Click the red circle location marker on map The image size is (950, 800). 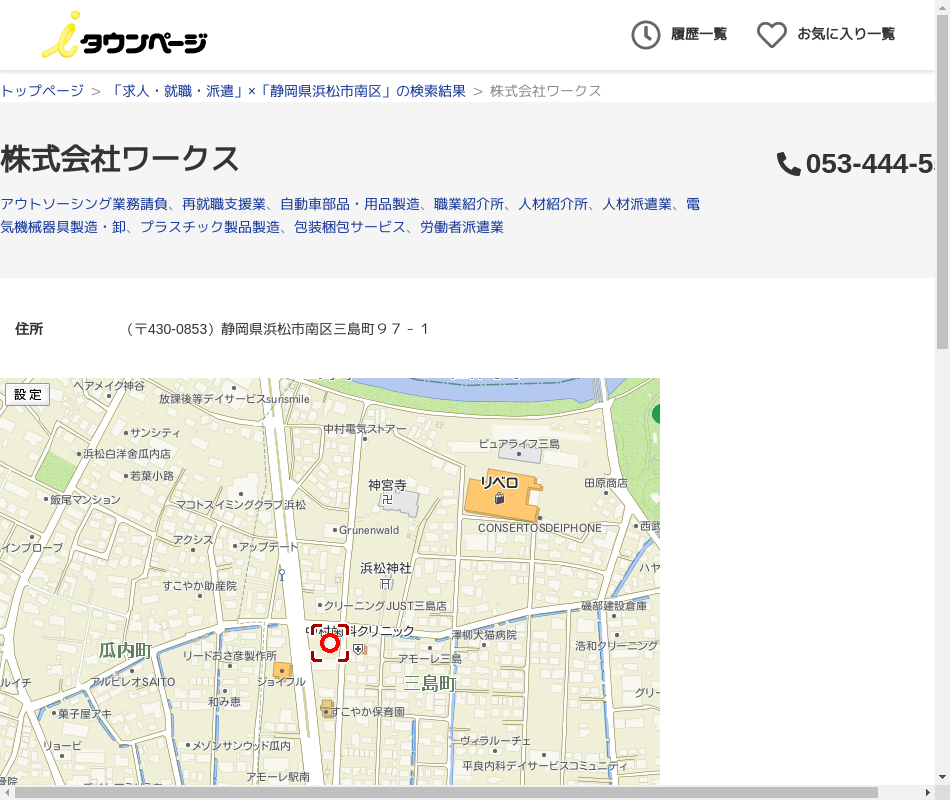[x=330, y=643]
